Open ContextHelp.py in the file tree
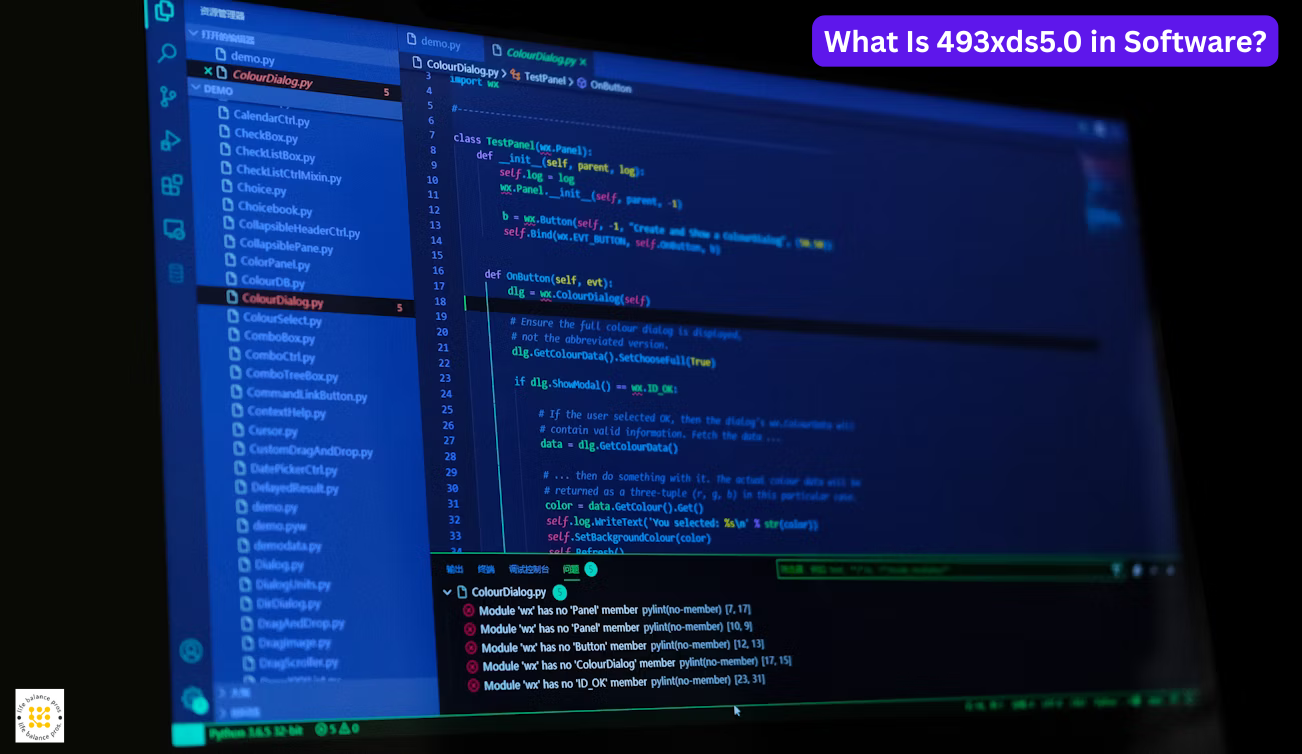Viewport: 1302px width, 754px height. (287, 412)
